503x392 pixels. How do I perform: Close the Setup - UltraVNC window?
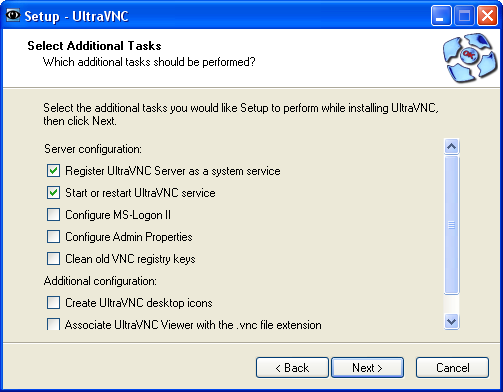coord(487,16)
